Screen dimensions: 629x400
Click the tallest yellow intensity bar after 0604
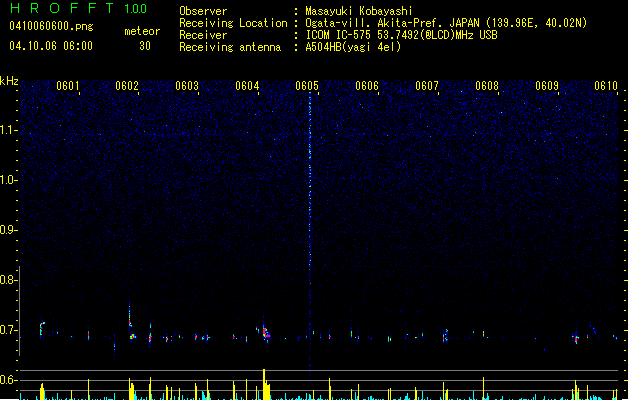[x=264, y=384]
